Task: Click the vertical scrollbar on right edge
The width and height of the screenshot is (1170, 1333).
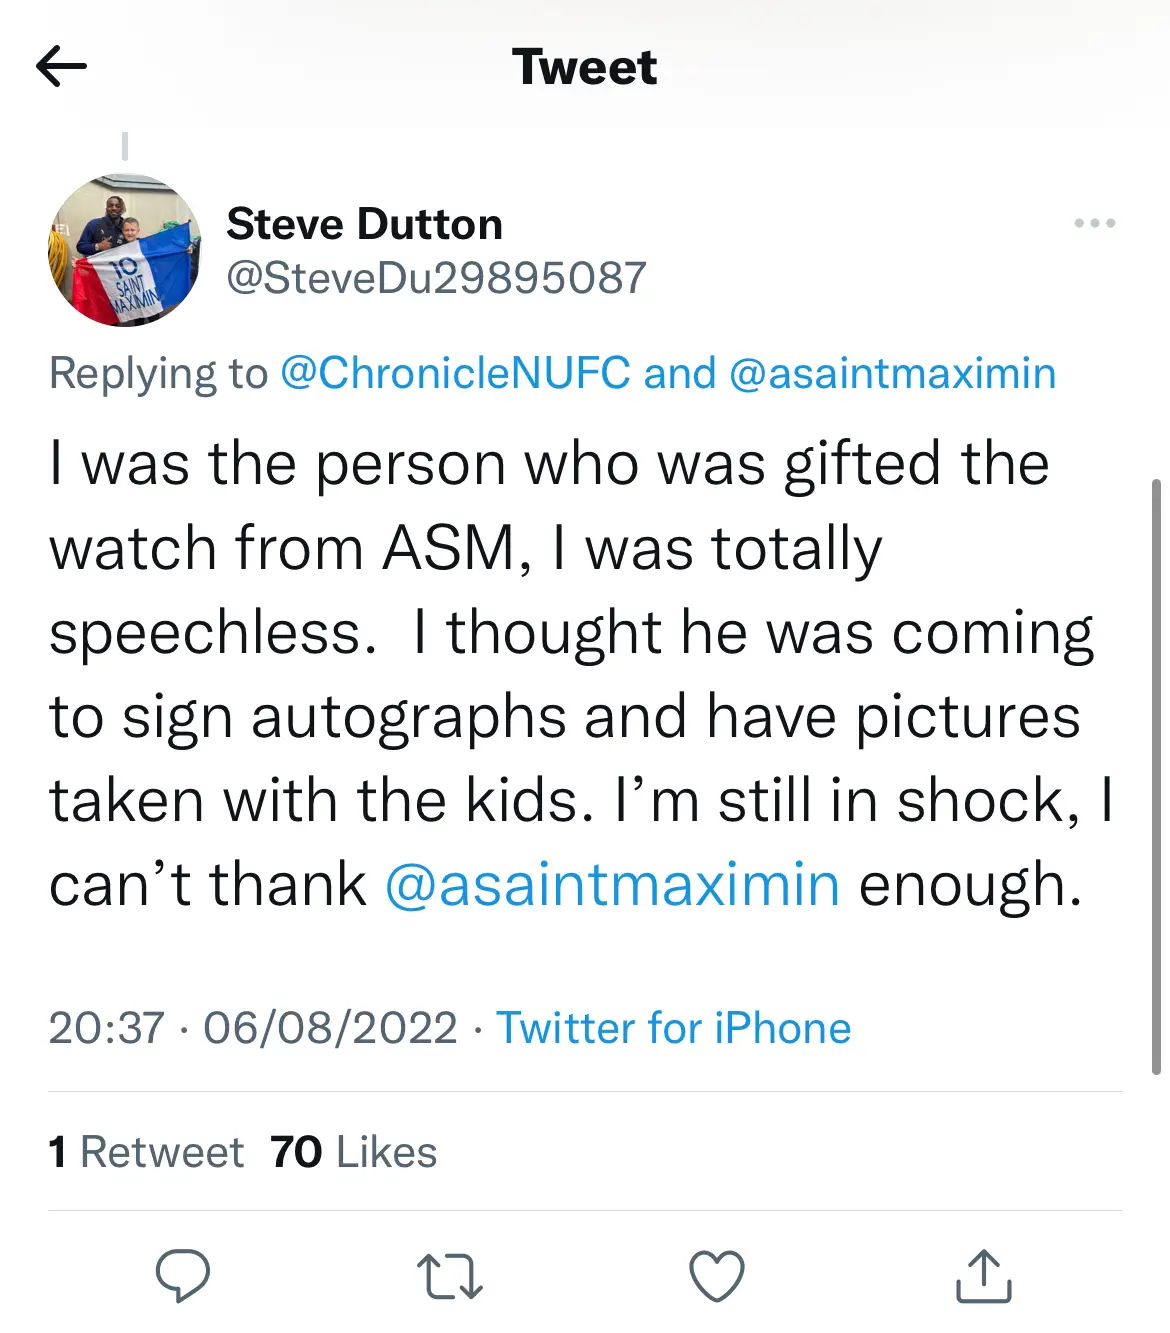Action: tap(1156, 775)
